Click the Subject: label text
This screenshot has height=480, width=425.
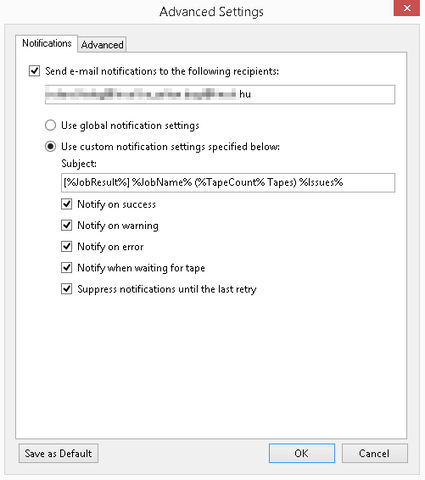point(79,164)
